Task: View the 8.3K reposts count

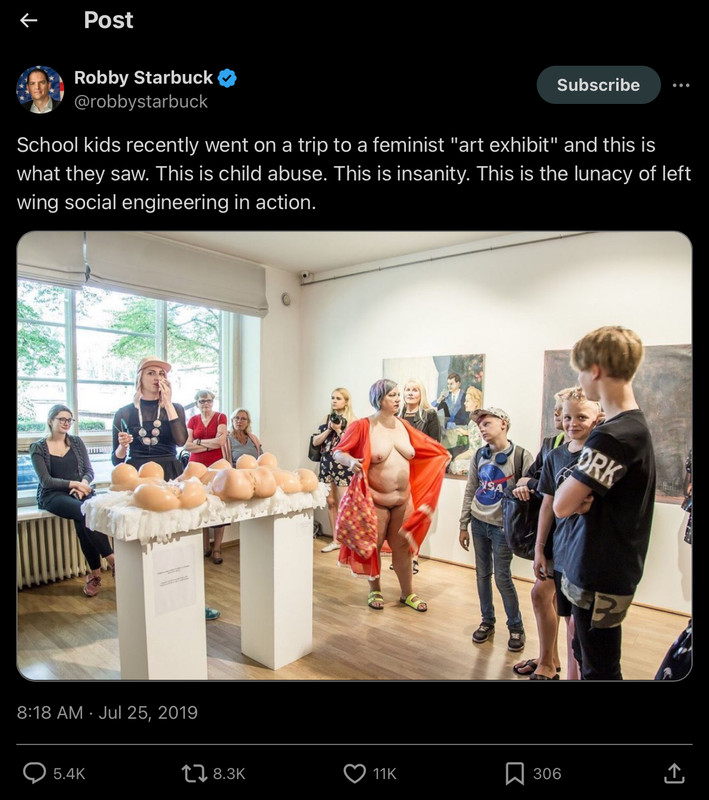Action: pos(229,773)
